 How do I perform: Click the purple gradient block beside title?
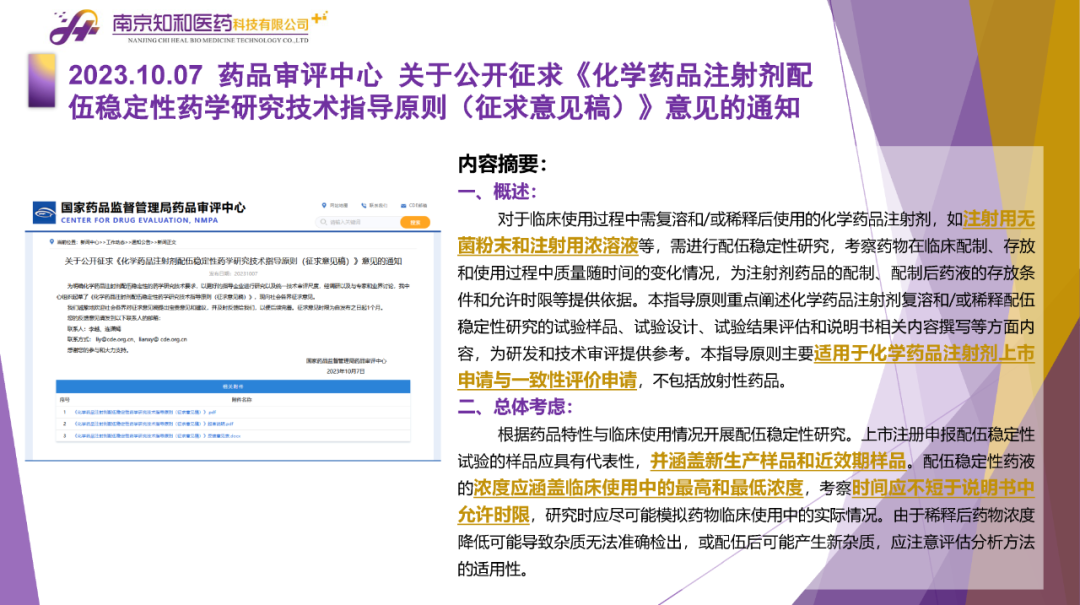pyautogui.click(x=42, y=80)
